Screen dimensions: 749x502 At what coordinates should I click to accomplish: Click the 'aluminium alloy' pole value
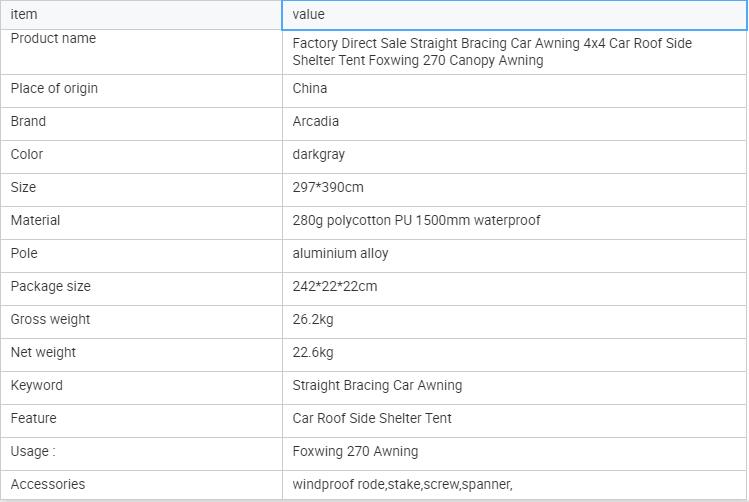pyautogui.click(x=340, y=253)
